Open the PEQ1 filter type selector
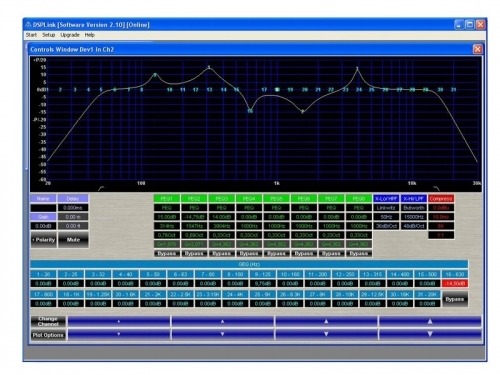The image size is (500, 375). (x=167, y=208)
